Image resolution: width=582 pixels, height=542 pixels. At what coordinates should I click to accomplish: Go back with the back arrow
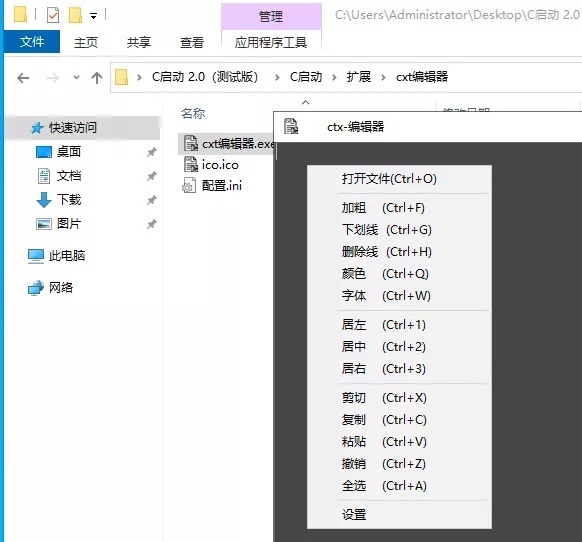coord(23,78)
